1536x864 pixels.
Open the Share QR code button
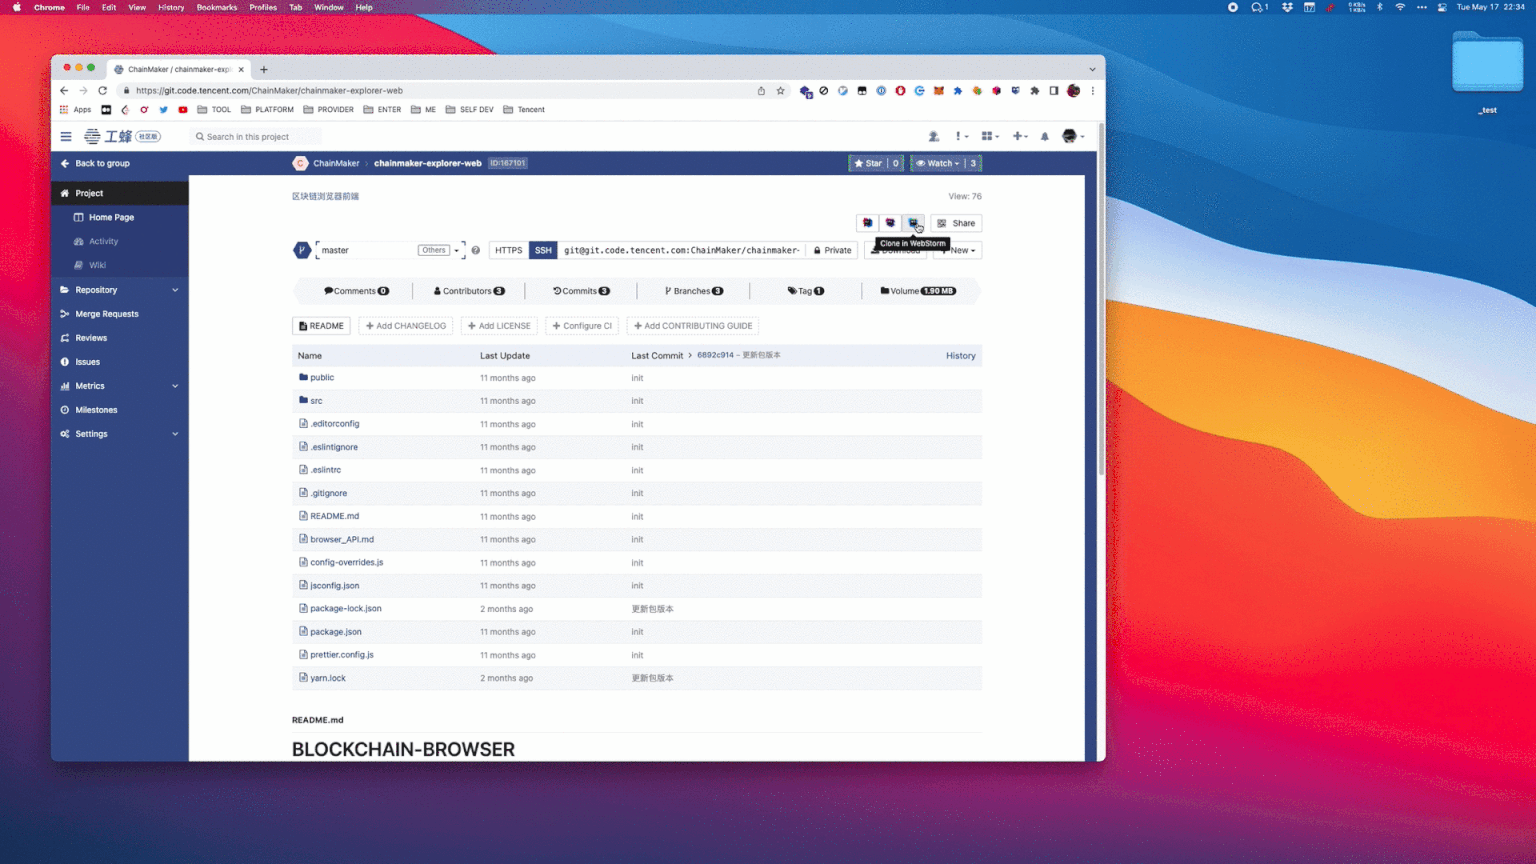tap(956, 223)
